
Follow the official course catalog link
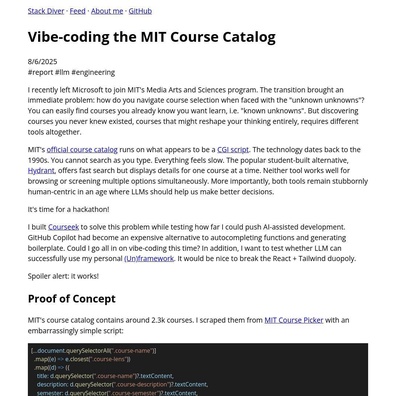[x=82, y=150]
